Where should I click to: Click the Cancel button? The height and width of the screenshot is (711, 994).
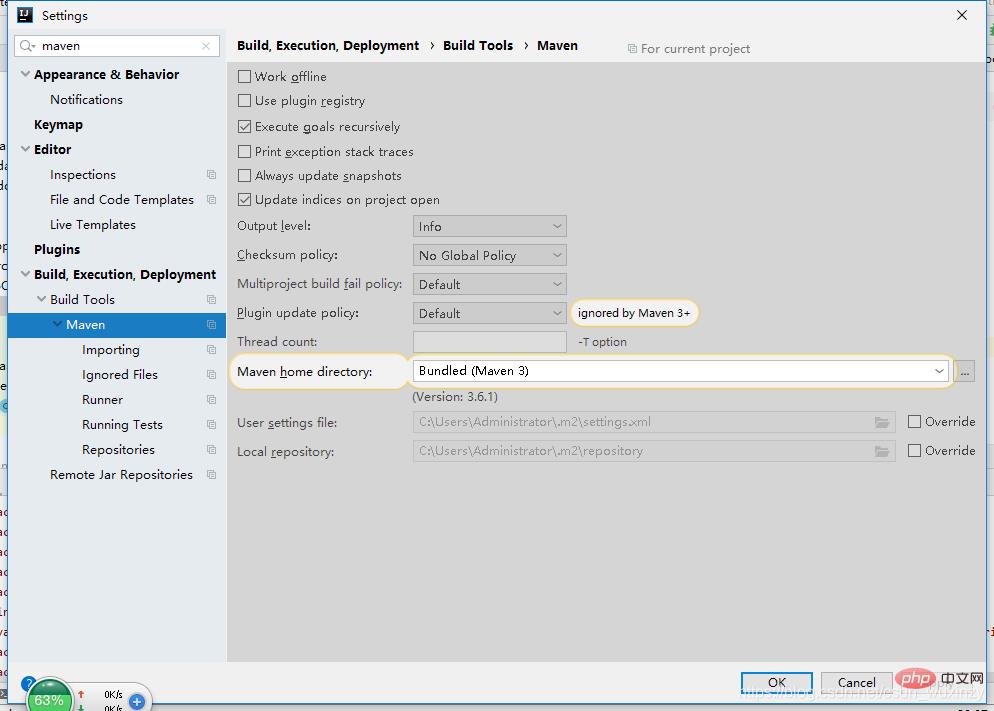point(856,682)
